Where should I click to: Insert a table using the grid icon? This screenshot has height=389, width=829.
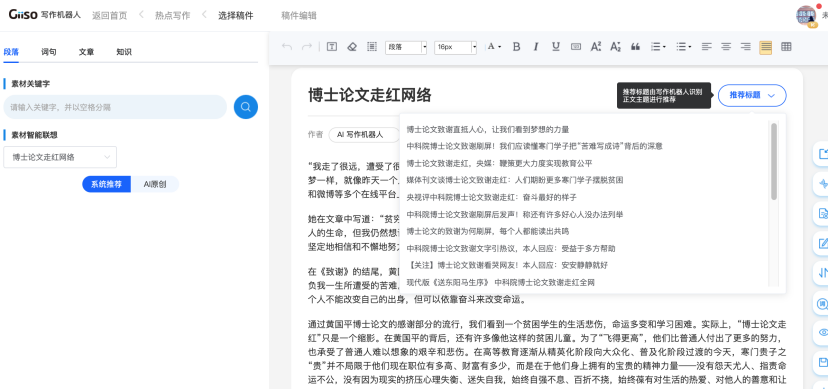click(786, 47)
